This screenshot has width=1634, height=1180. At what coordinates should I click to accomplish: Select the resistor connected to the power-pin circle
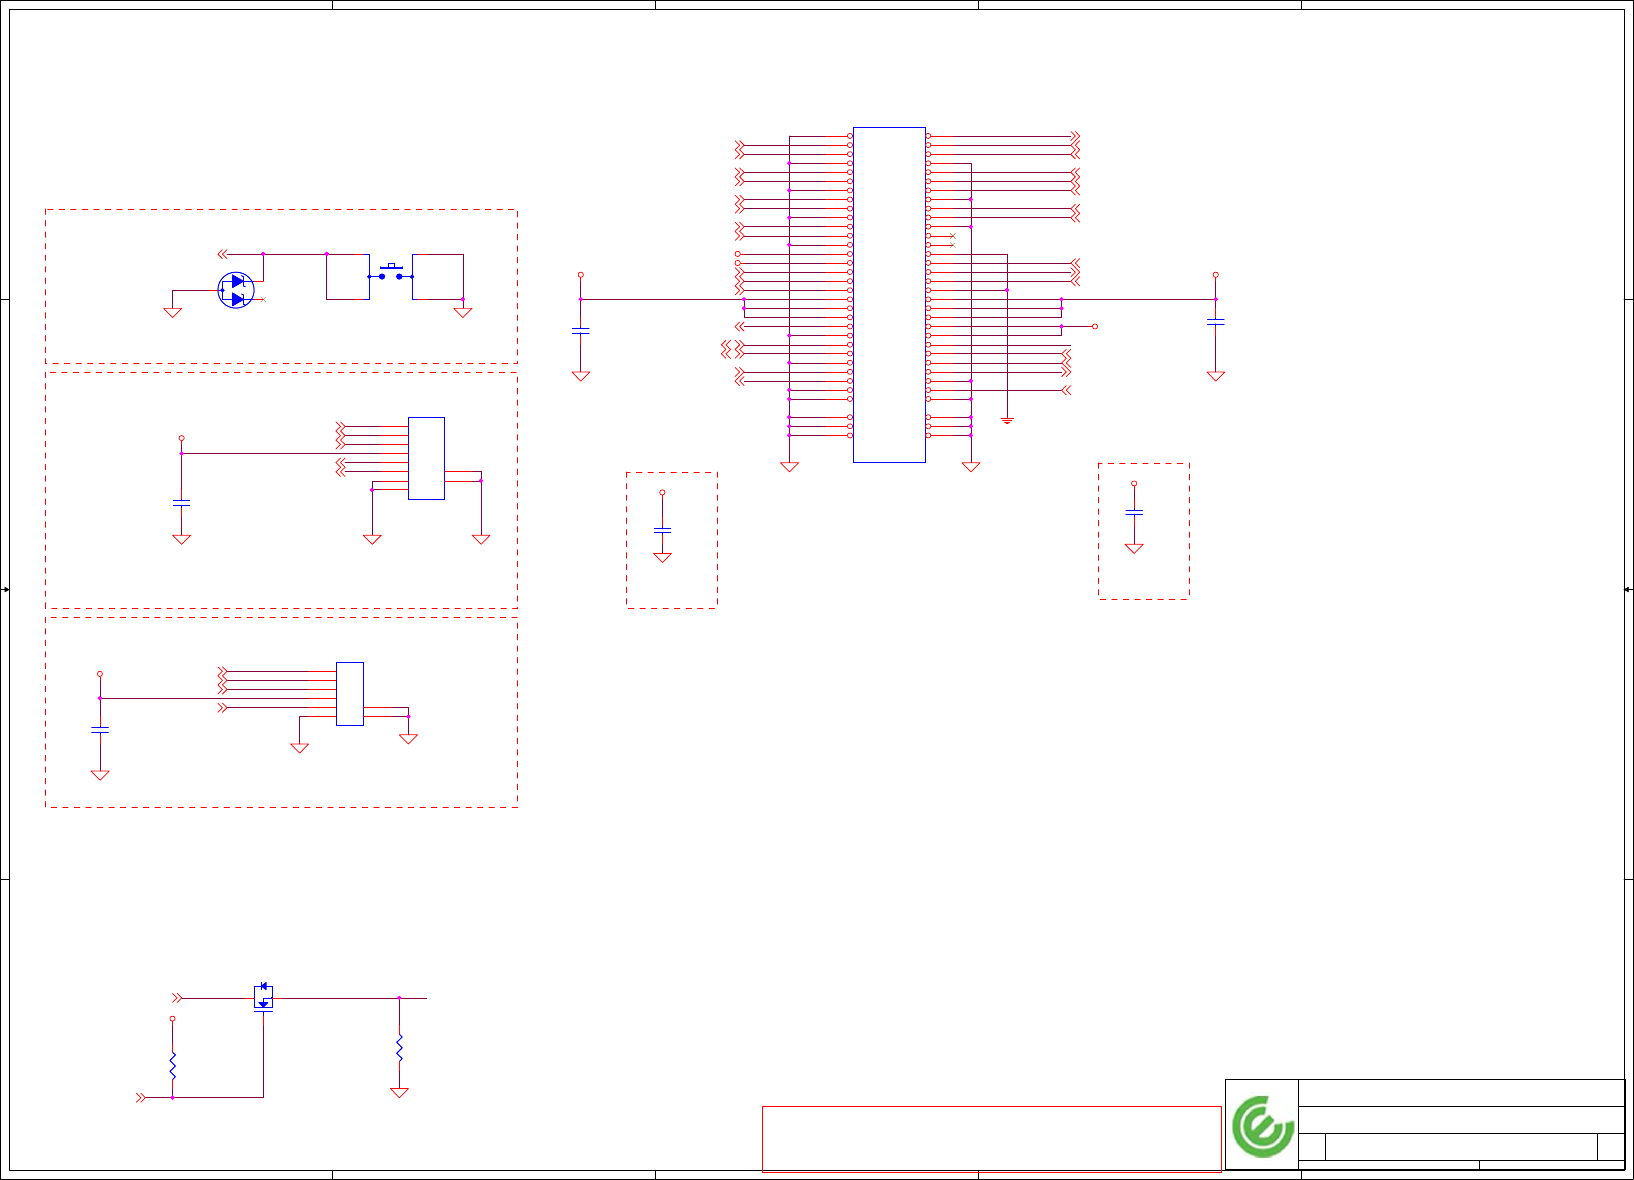pos(172,1065)
